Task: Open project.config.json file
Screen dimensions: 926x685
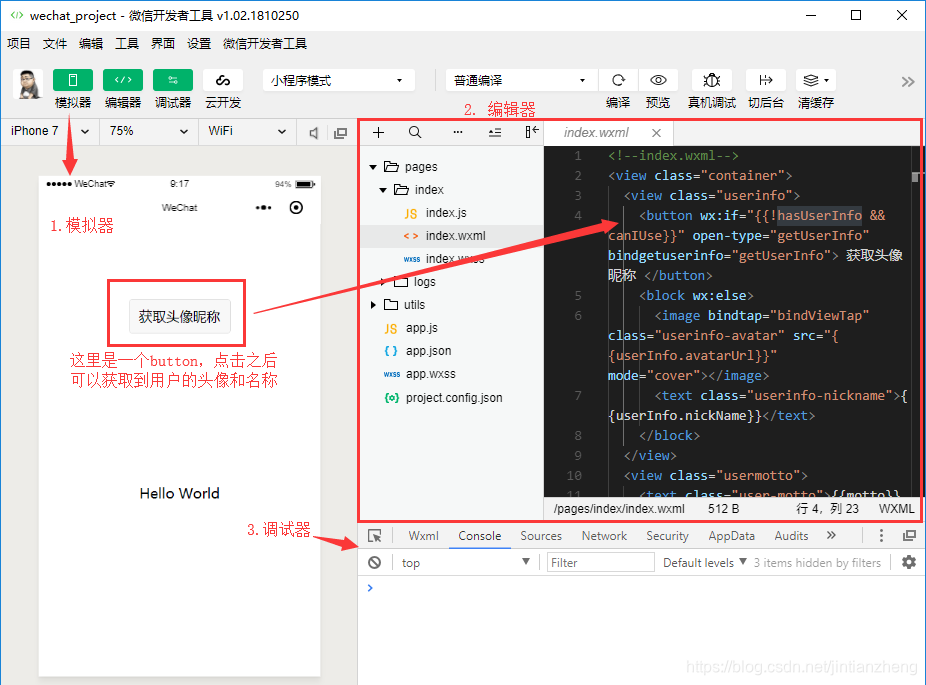Action: [452, 397]
